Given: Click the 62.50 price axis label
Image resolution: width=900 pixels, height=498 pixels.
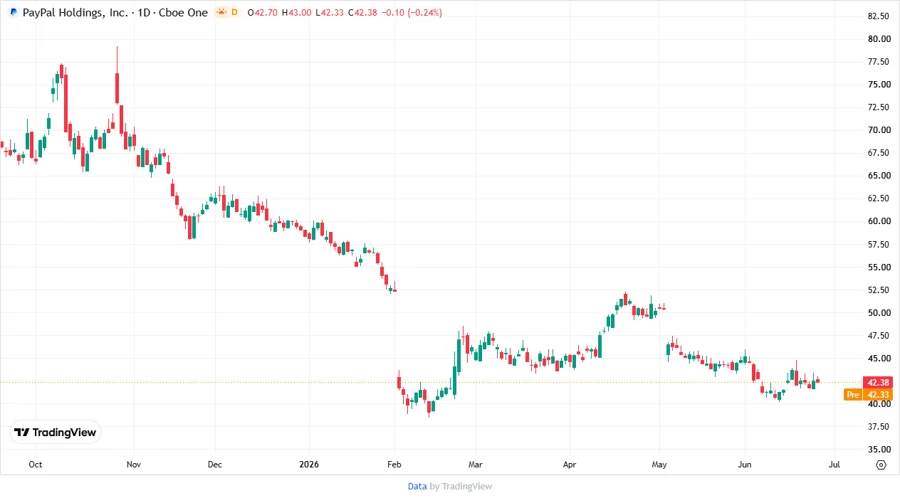Looking at the screenshot, I should tap(879, 199).
